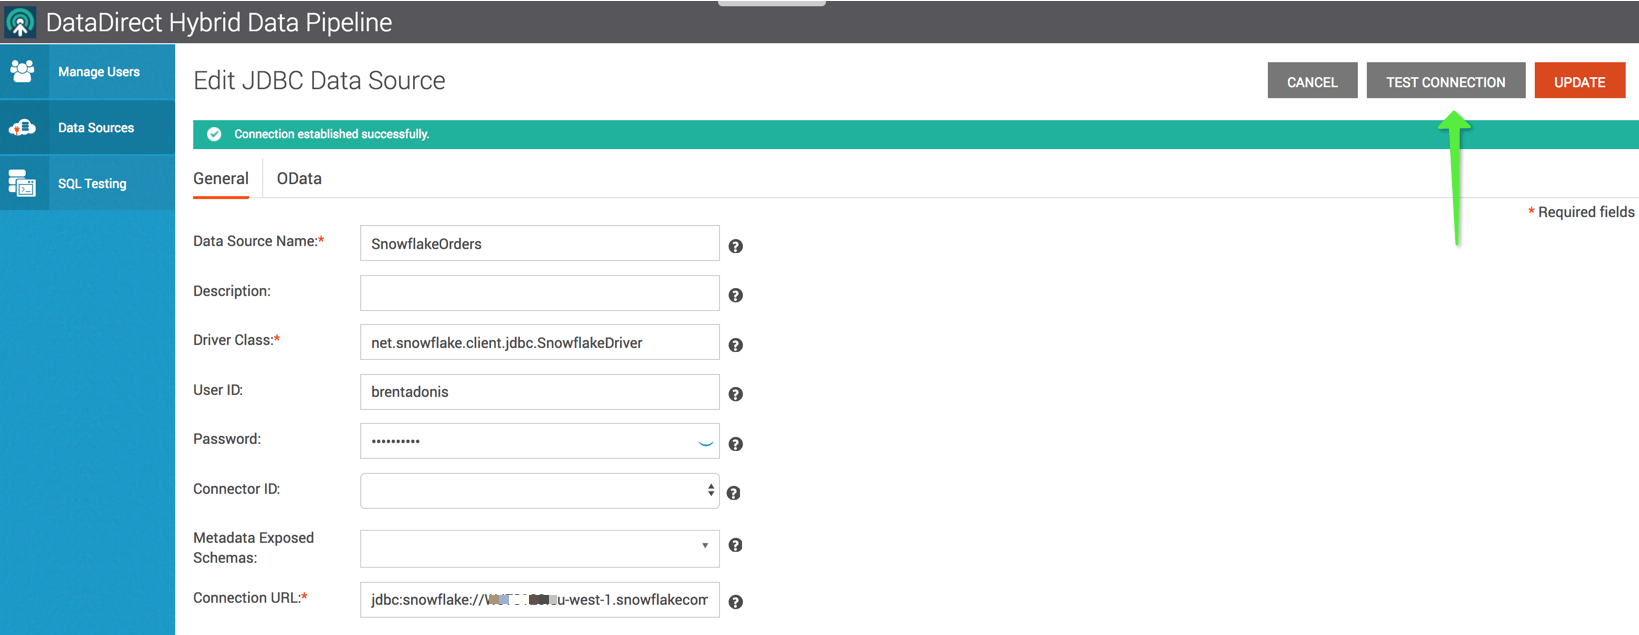Click the Data Sources cloud icon
Image resolution: width=1639 pixels, height=635 pixels.
[x=22, y=128]
